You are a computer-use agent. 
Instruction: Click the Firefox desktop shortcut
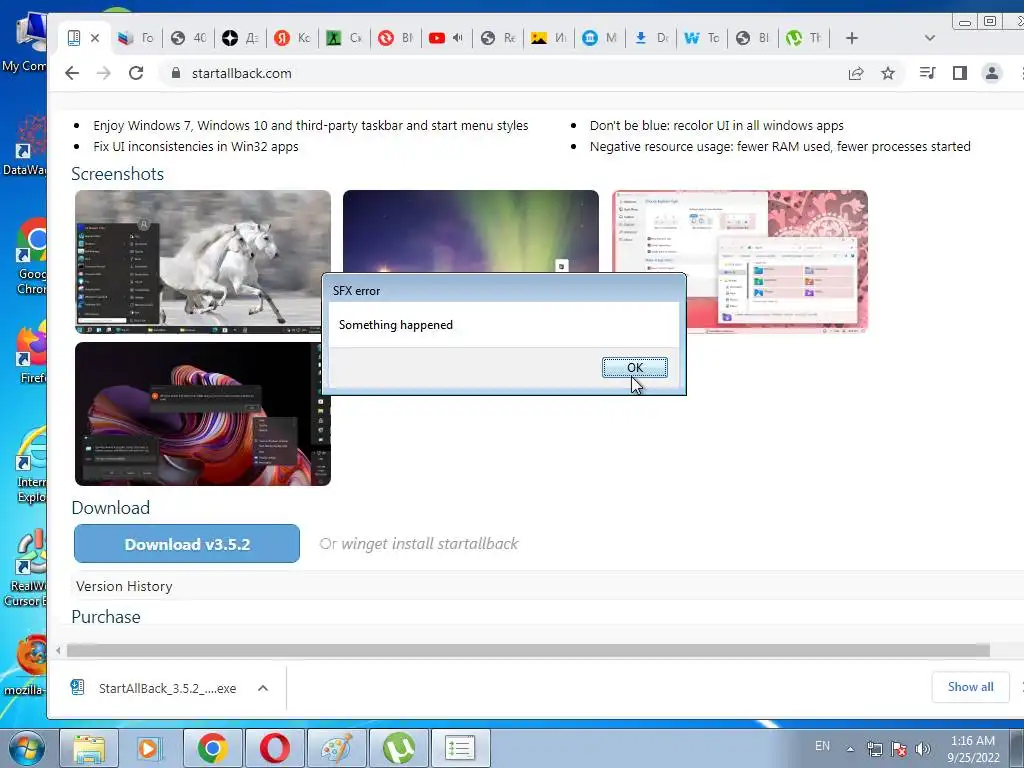point(30,353)
